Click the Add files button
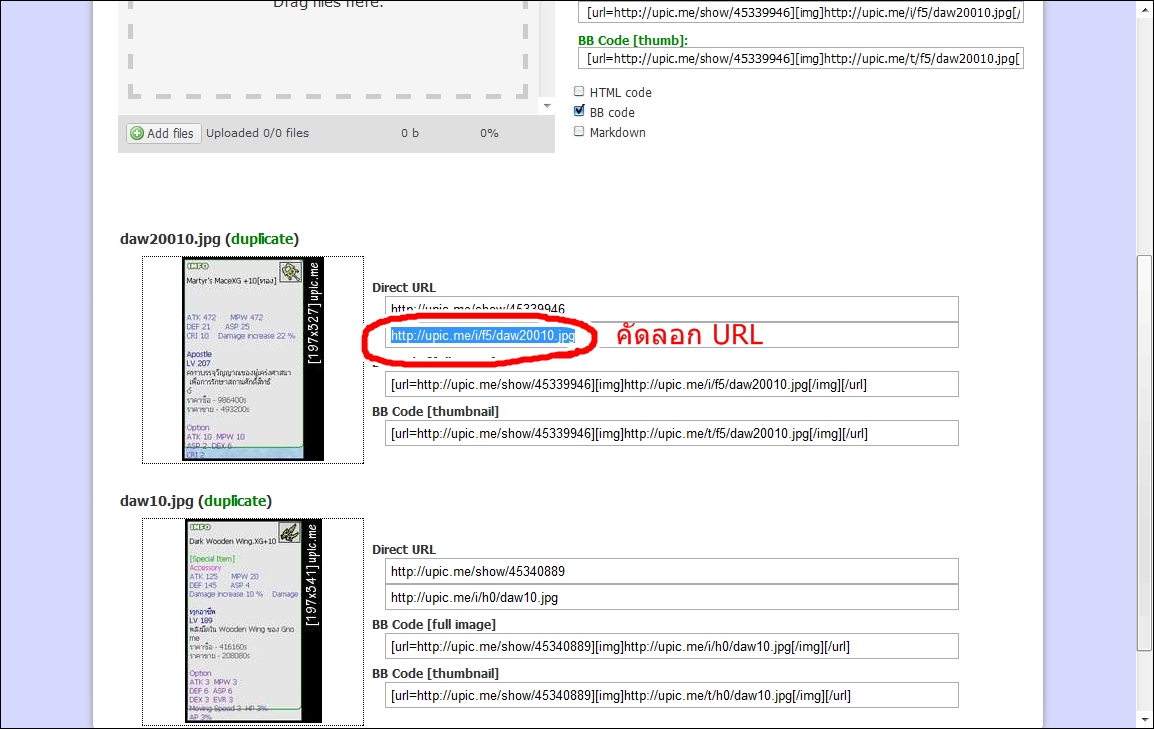The width and height of the screenshot is (1154, 729). click(163, 133)
